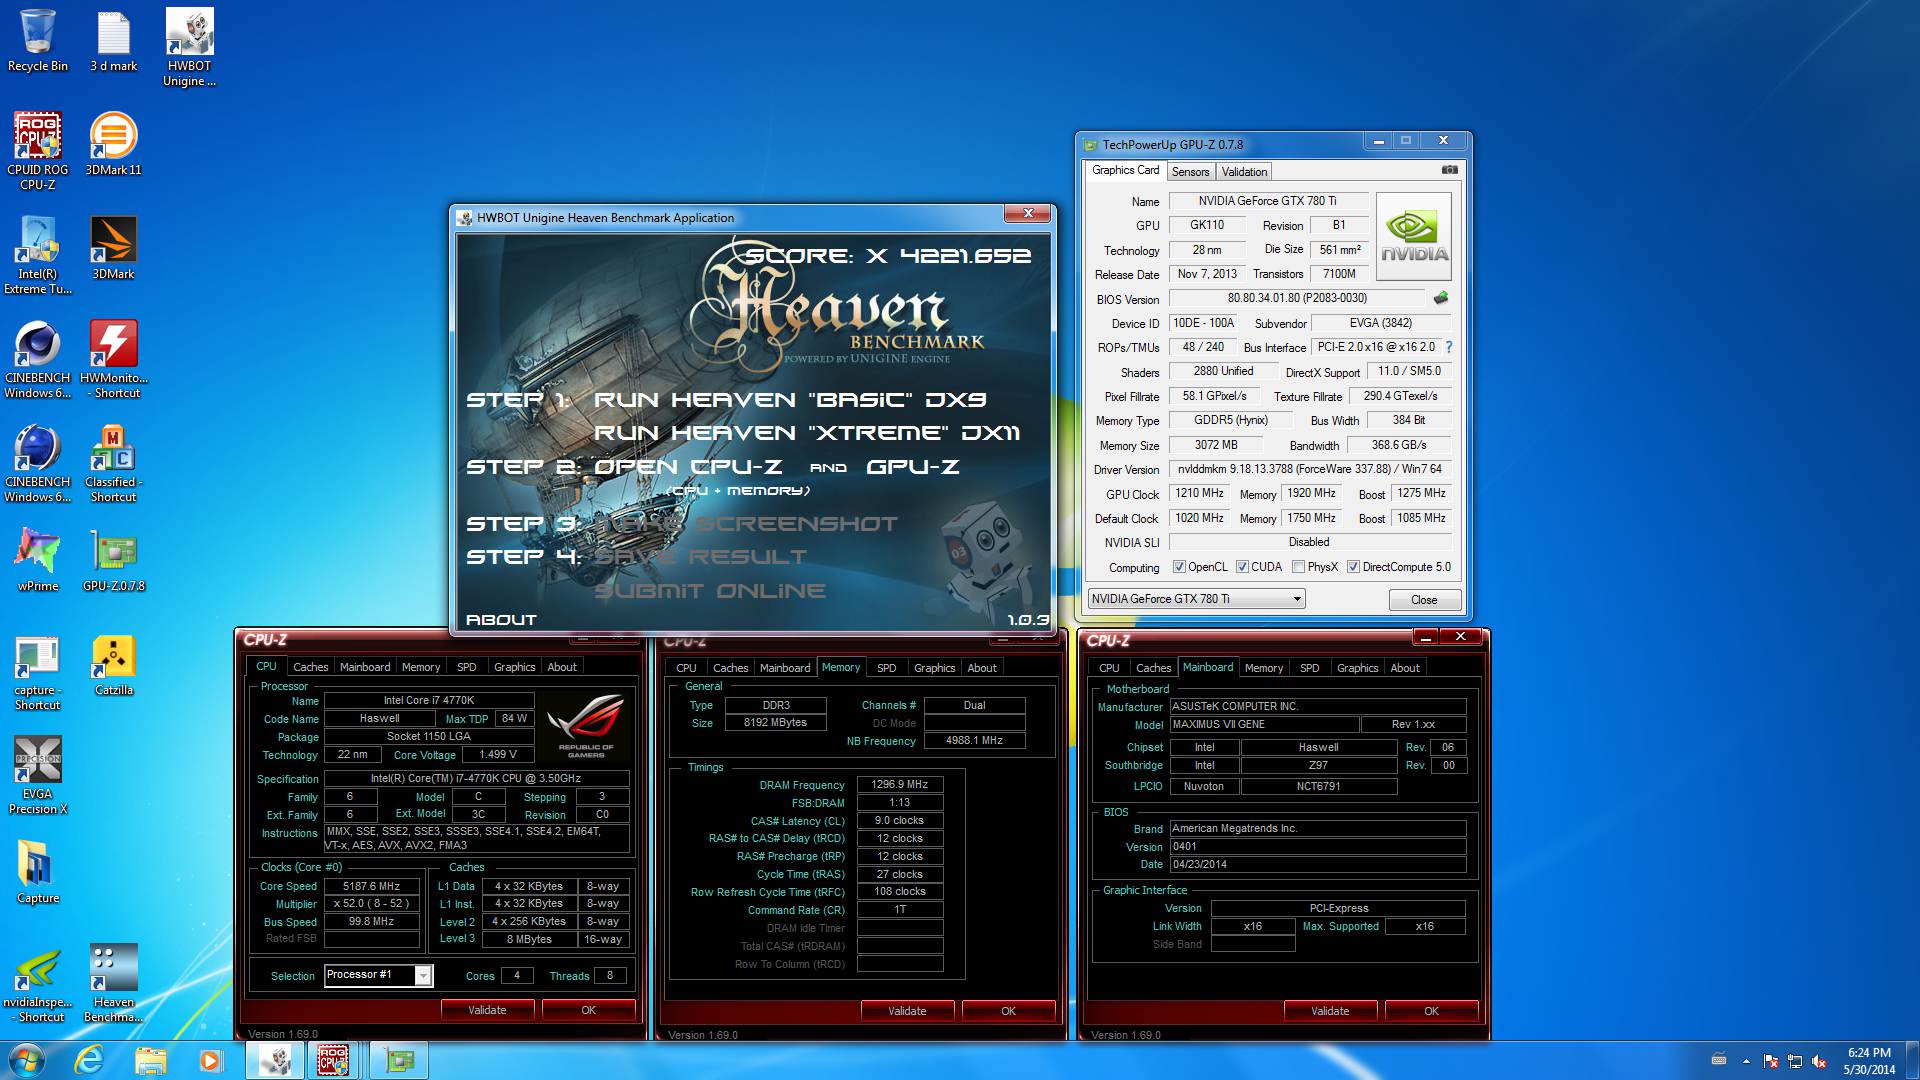Screen dimensions: 1920x1080
Task: Click the bus interface question mark
Action: (1448, 347)
